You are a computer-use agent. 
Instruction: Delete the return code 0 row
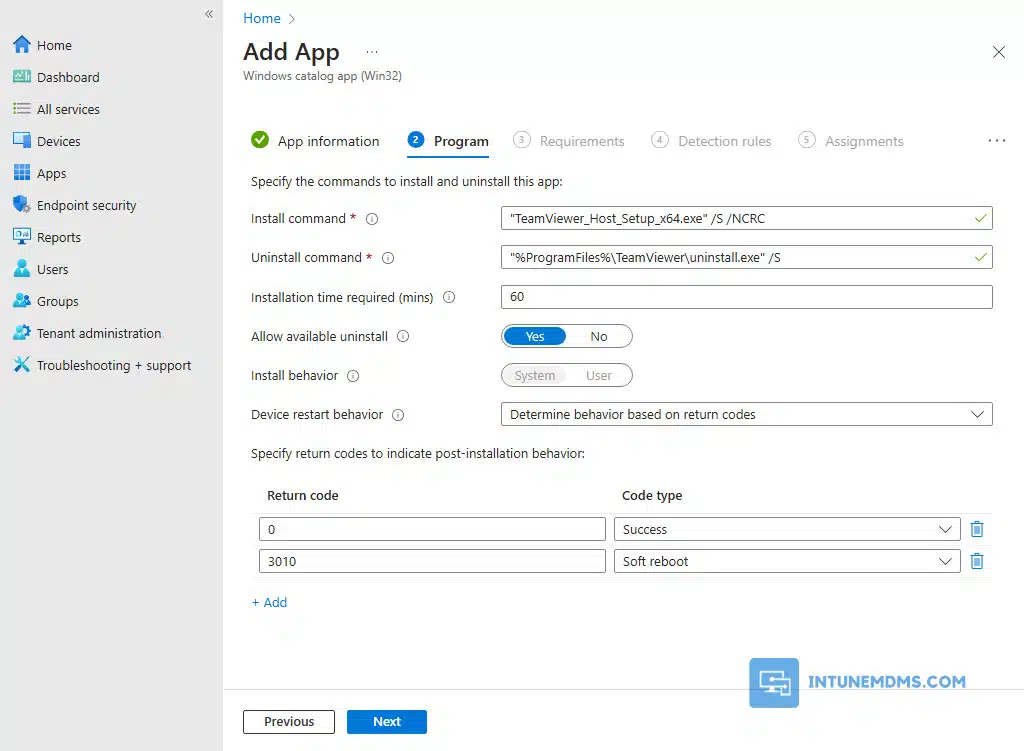coord(977,529)
